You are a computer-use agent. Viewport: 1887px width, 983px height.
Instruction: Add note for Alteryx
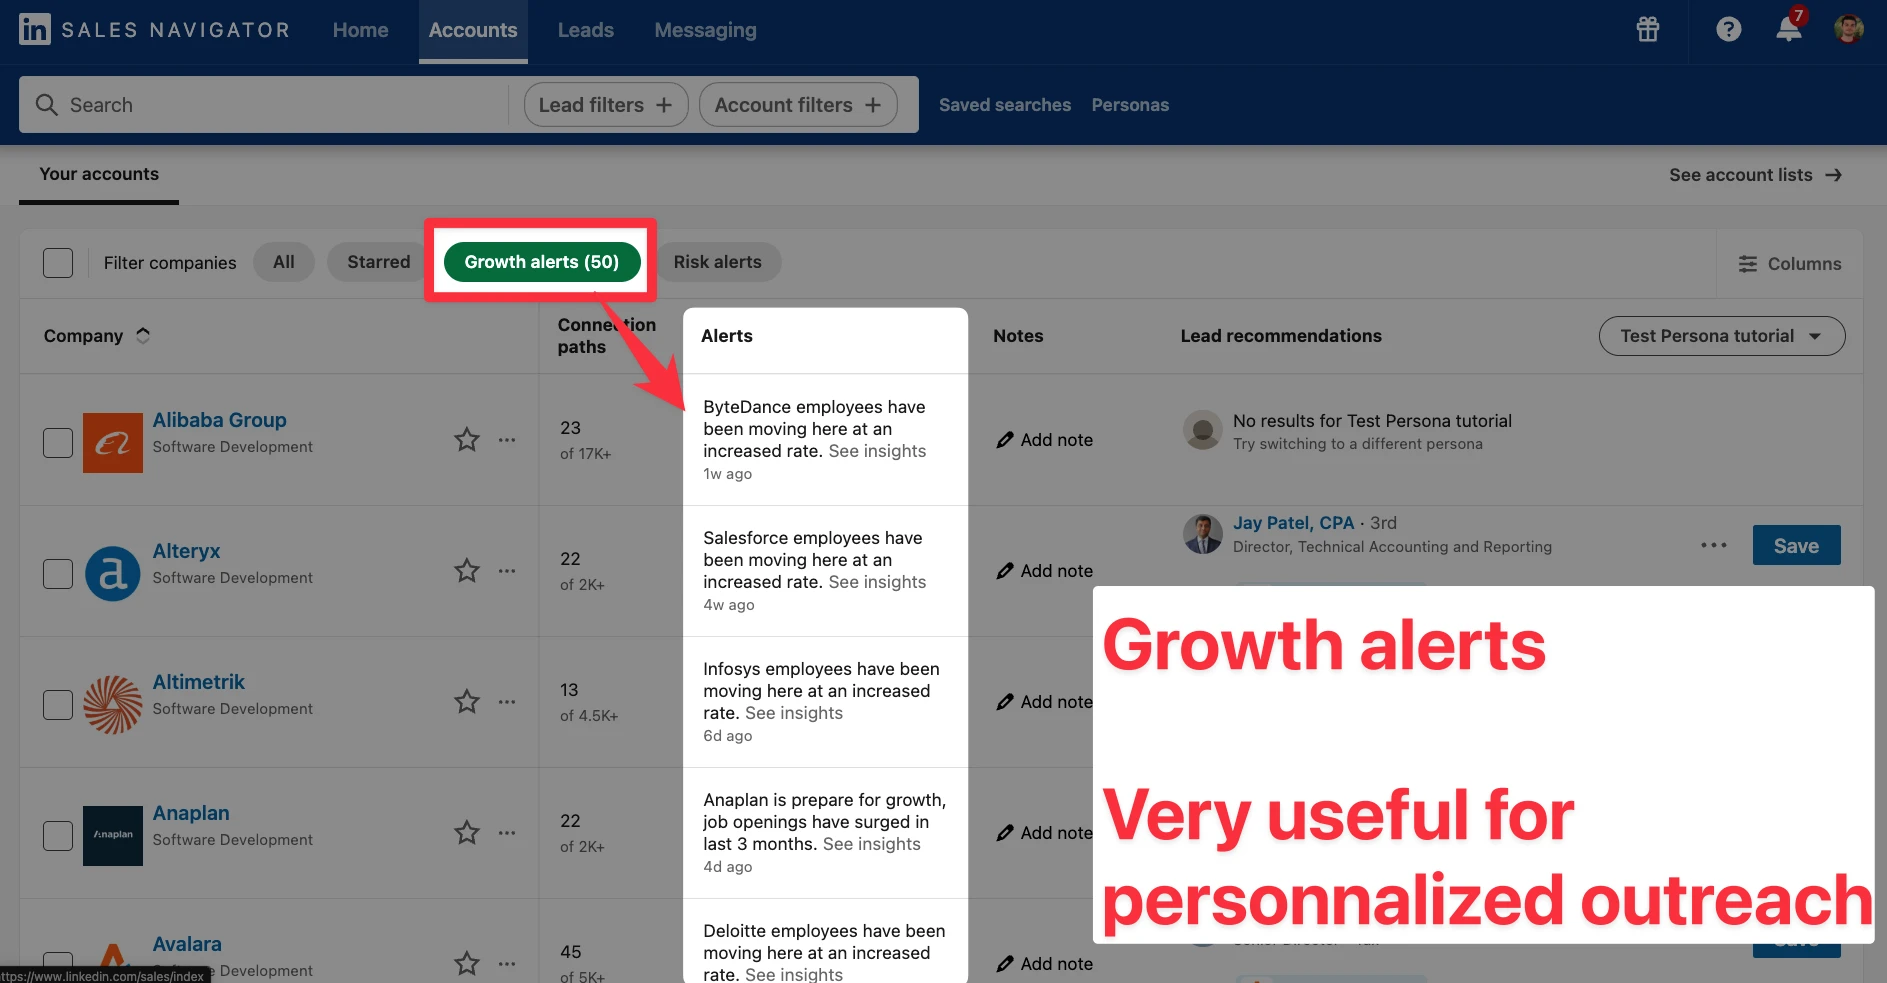tap(1045, 571)
